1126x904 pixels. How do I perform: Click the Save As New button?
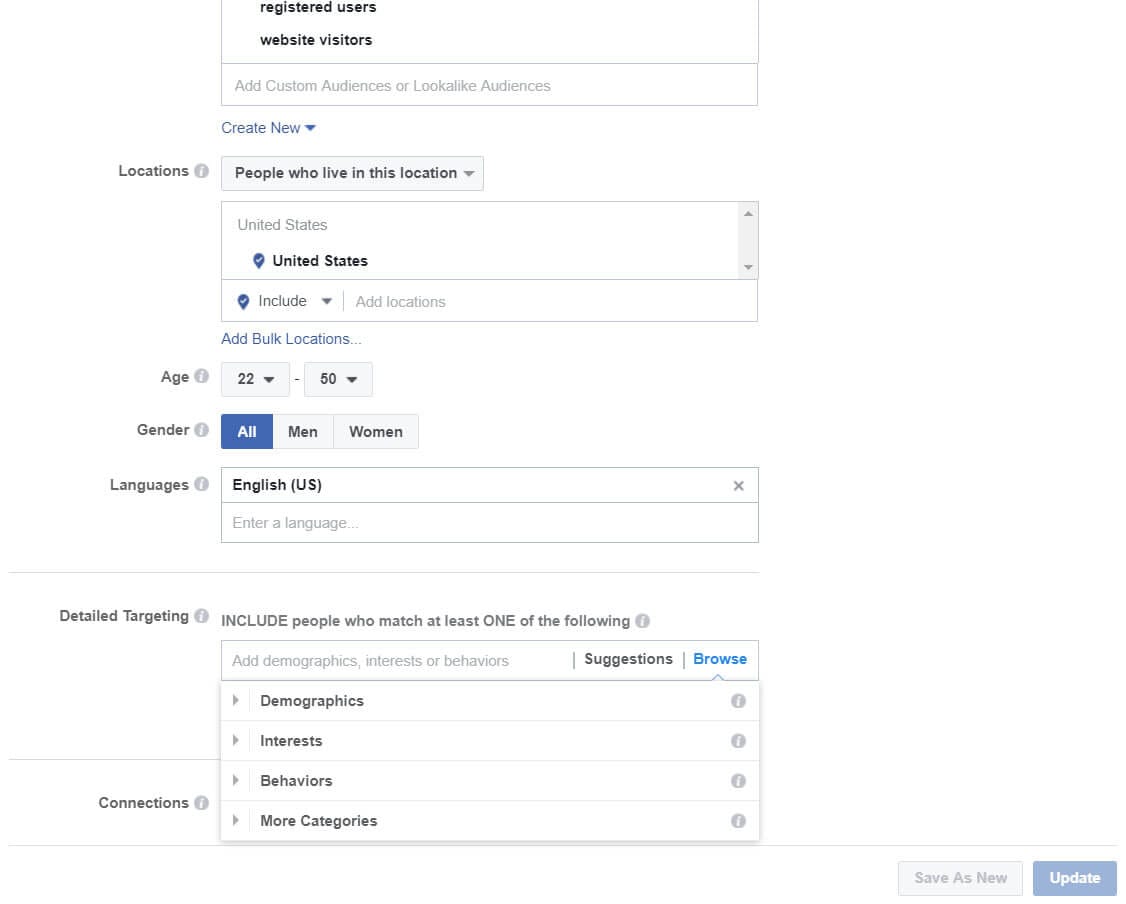(x=960, y=878)
